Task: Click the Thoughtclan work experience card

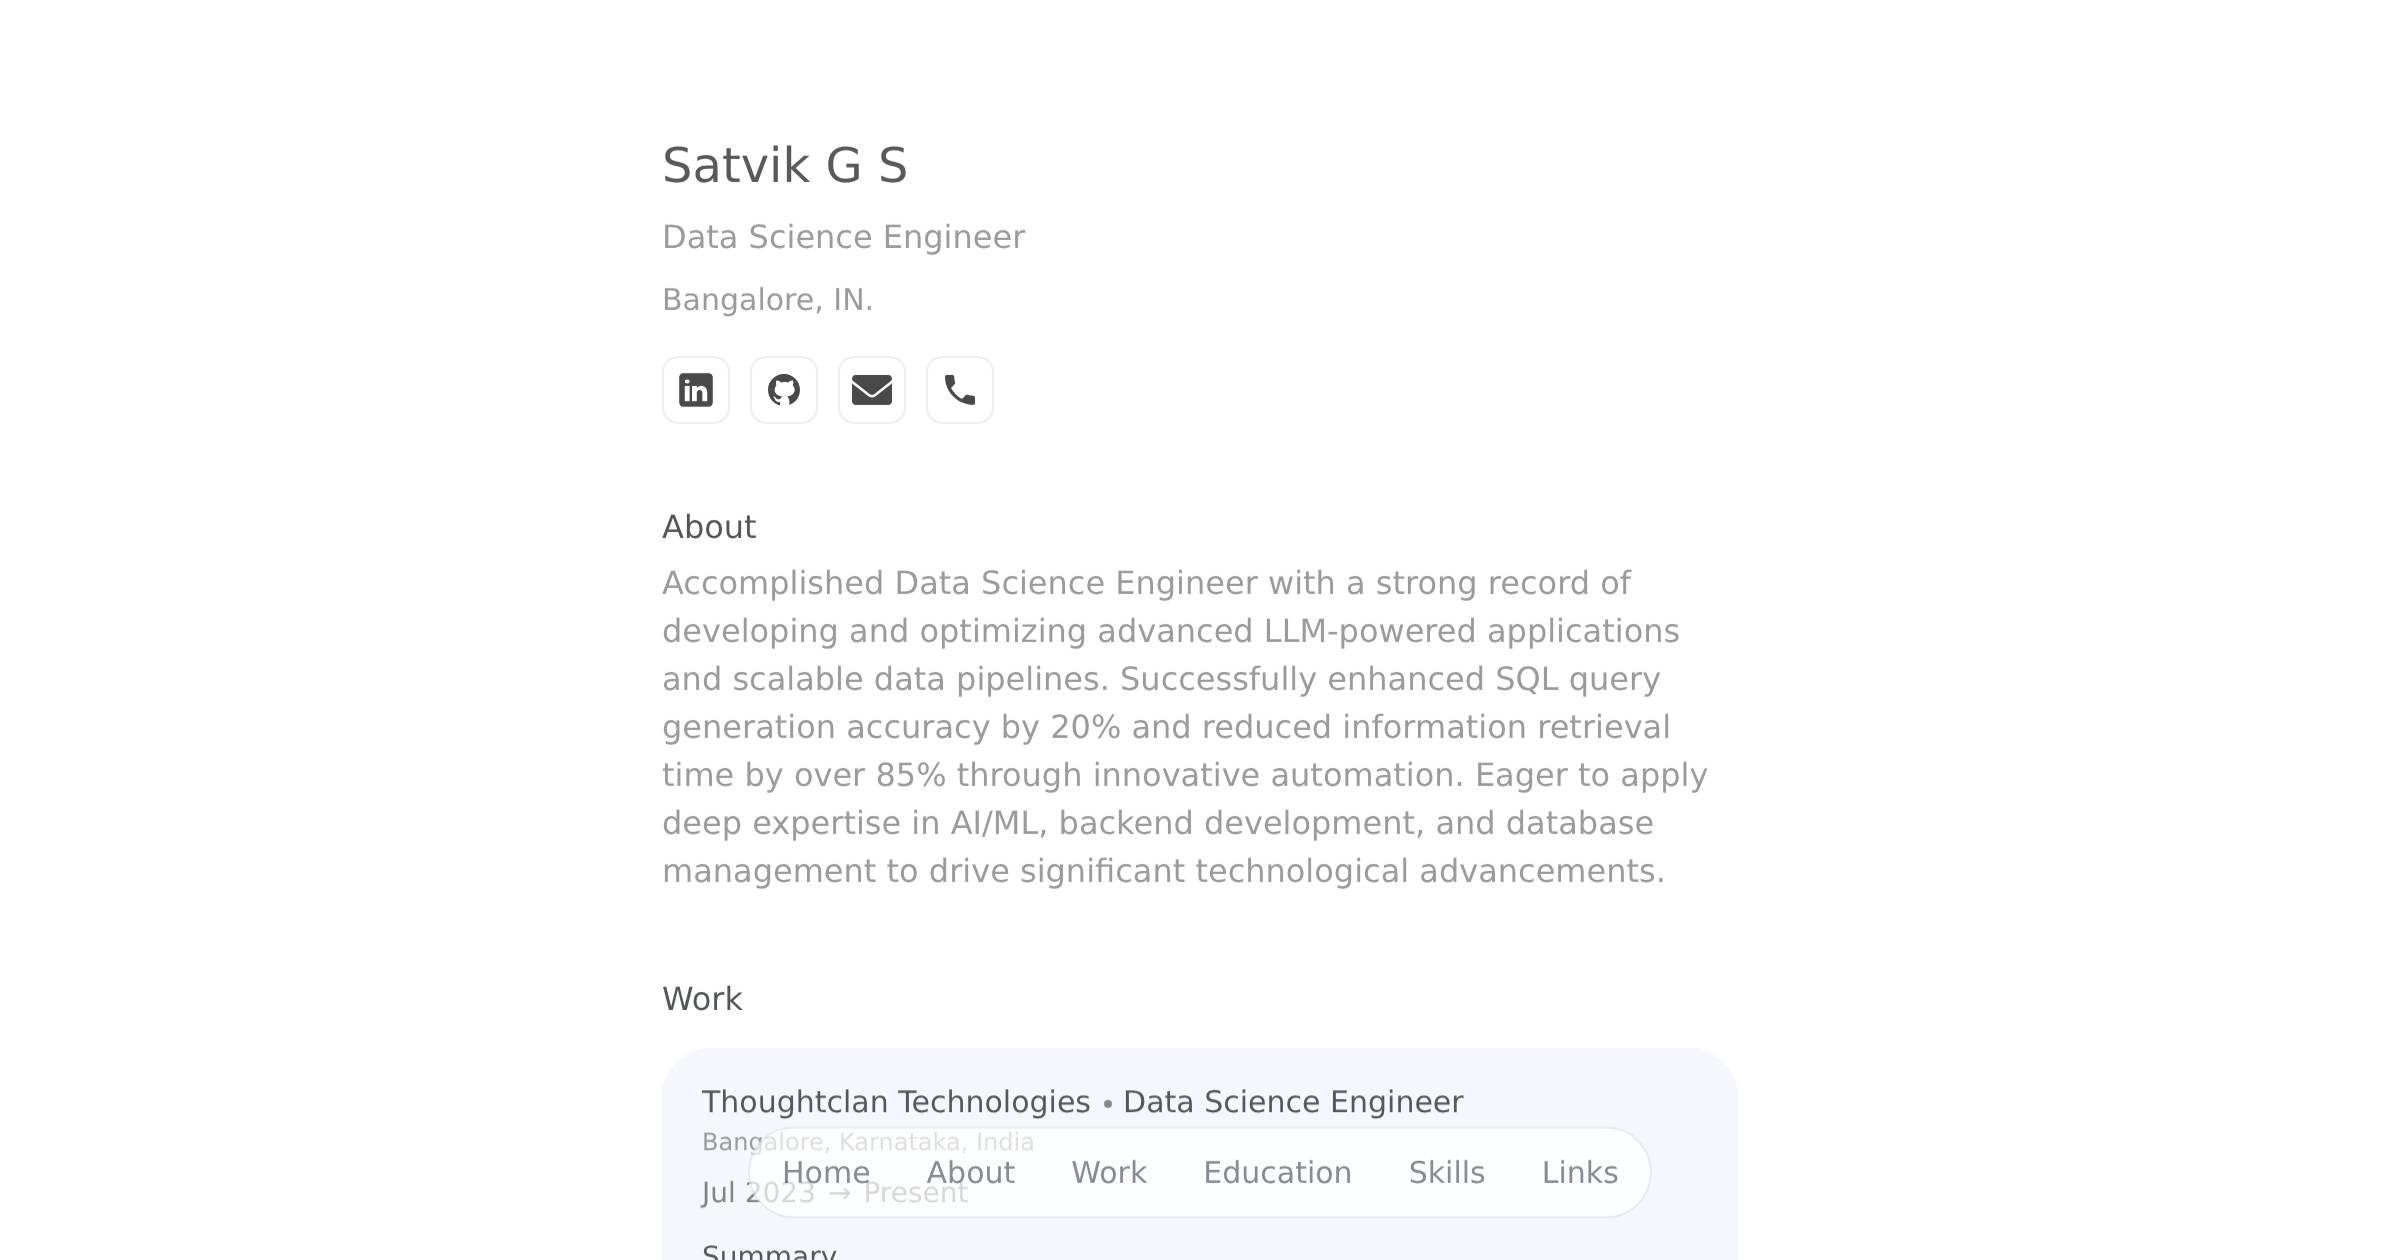Action: [1200, 1154]
